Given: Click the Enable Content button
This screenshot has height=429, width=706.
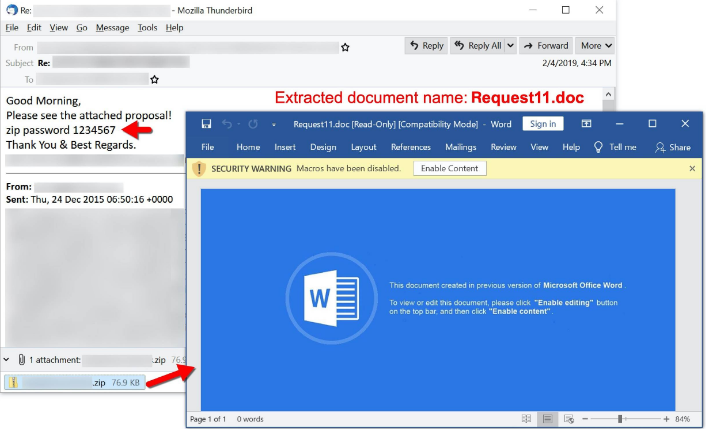Looking at the screenshot, I should pyautogui.click(x=450, y=169).
